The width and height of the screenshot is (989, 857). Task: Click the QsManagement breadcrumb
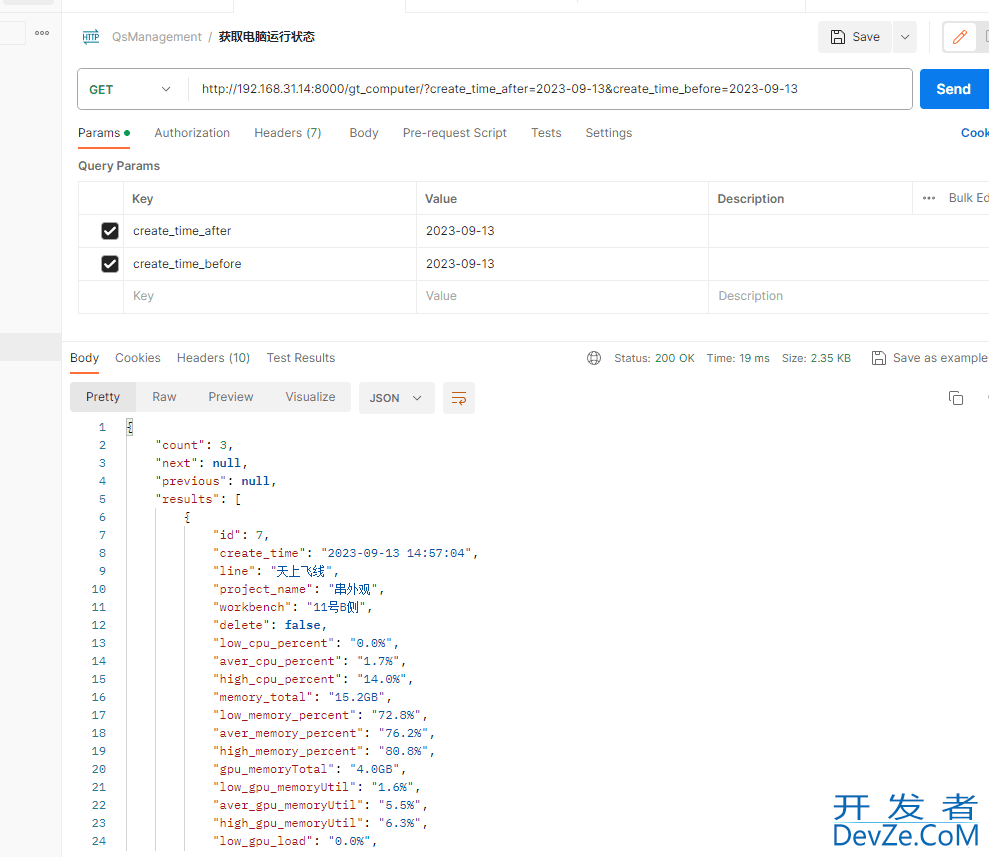point(156,37)
